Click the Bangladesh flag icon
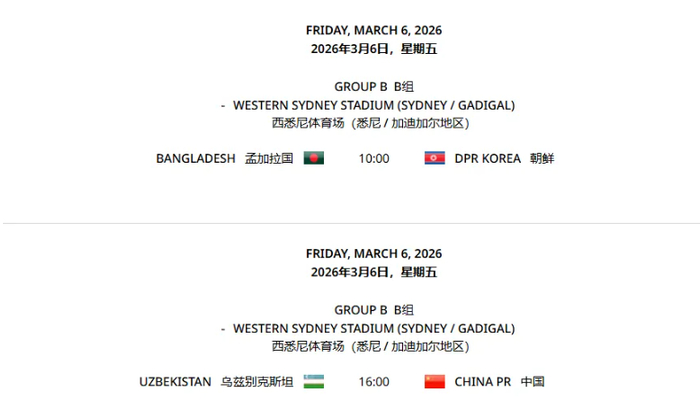 tap(314, 158)
